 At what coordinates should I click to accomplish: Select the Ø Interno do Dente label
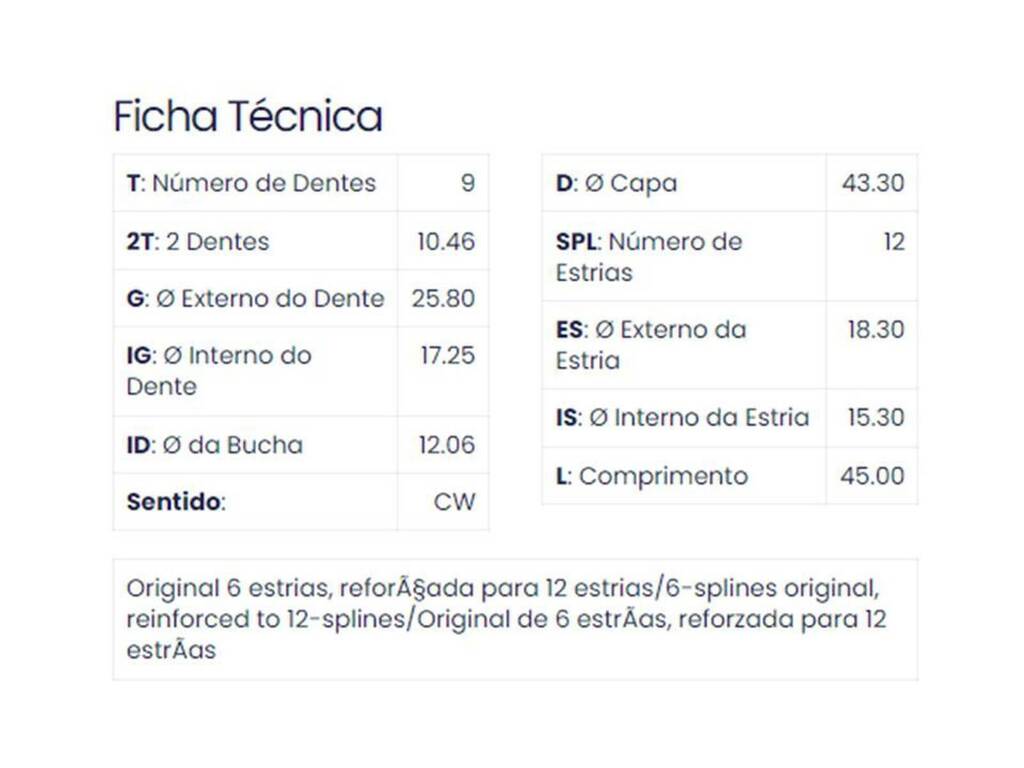point(219,371)
